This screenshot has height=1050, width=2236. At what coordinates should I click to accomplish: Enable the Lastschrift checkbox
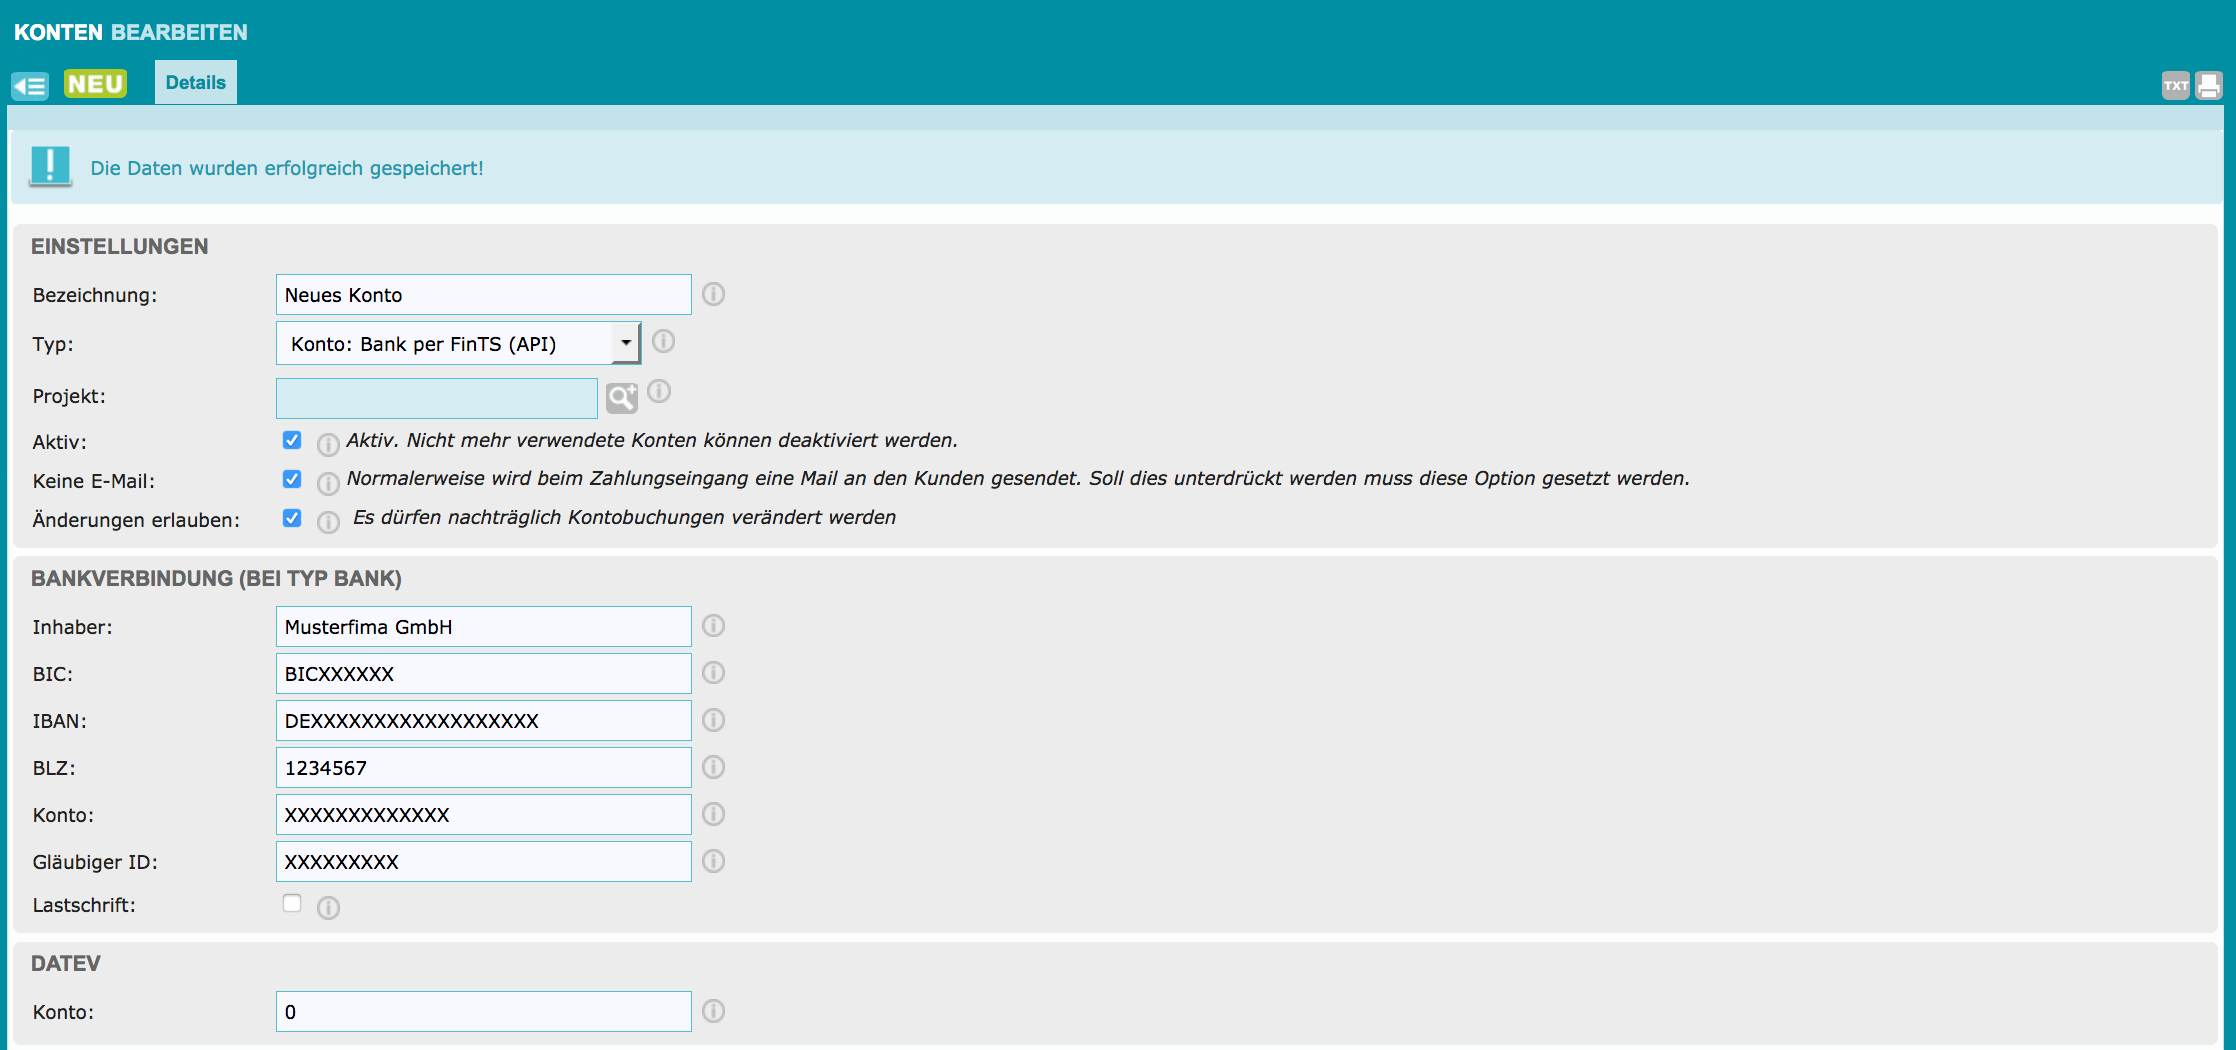(x=292, y=904)
